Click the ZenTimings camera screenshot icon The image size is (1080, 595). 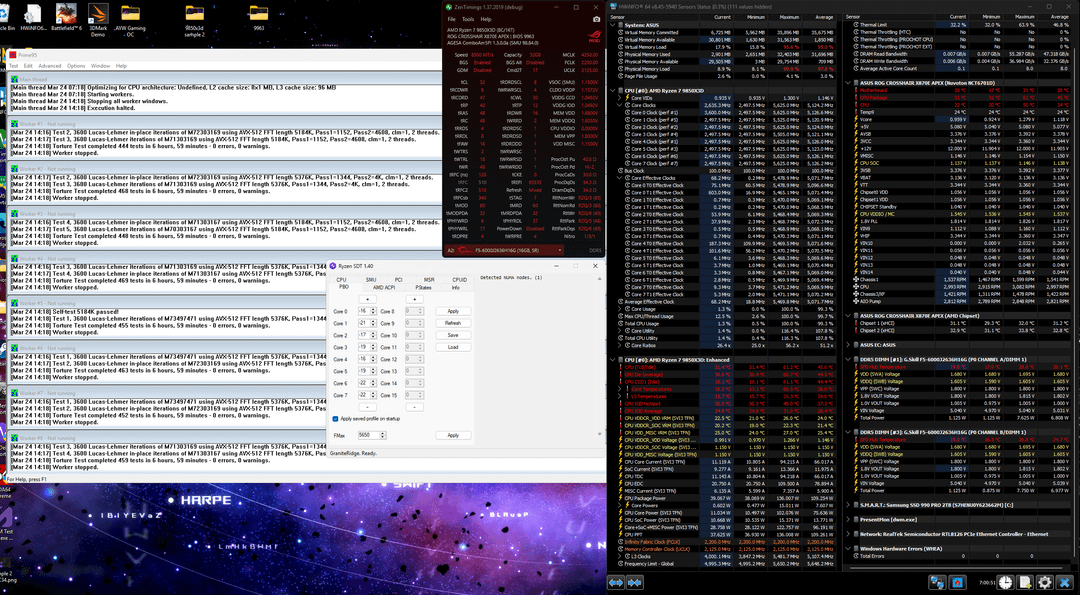pos(596,19)
